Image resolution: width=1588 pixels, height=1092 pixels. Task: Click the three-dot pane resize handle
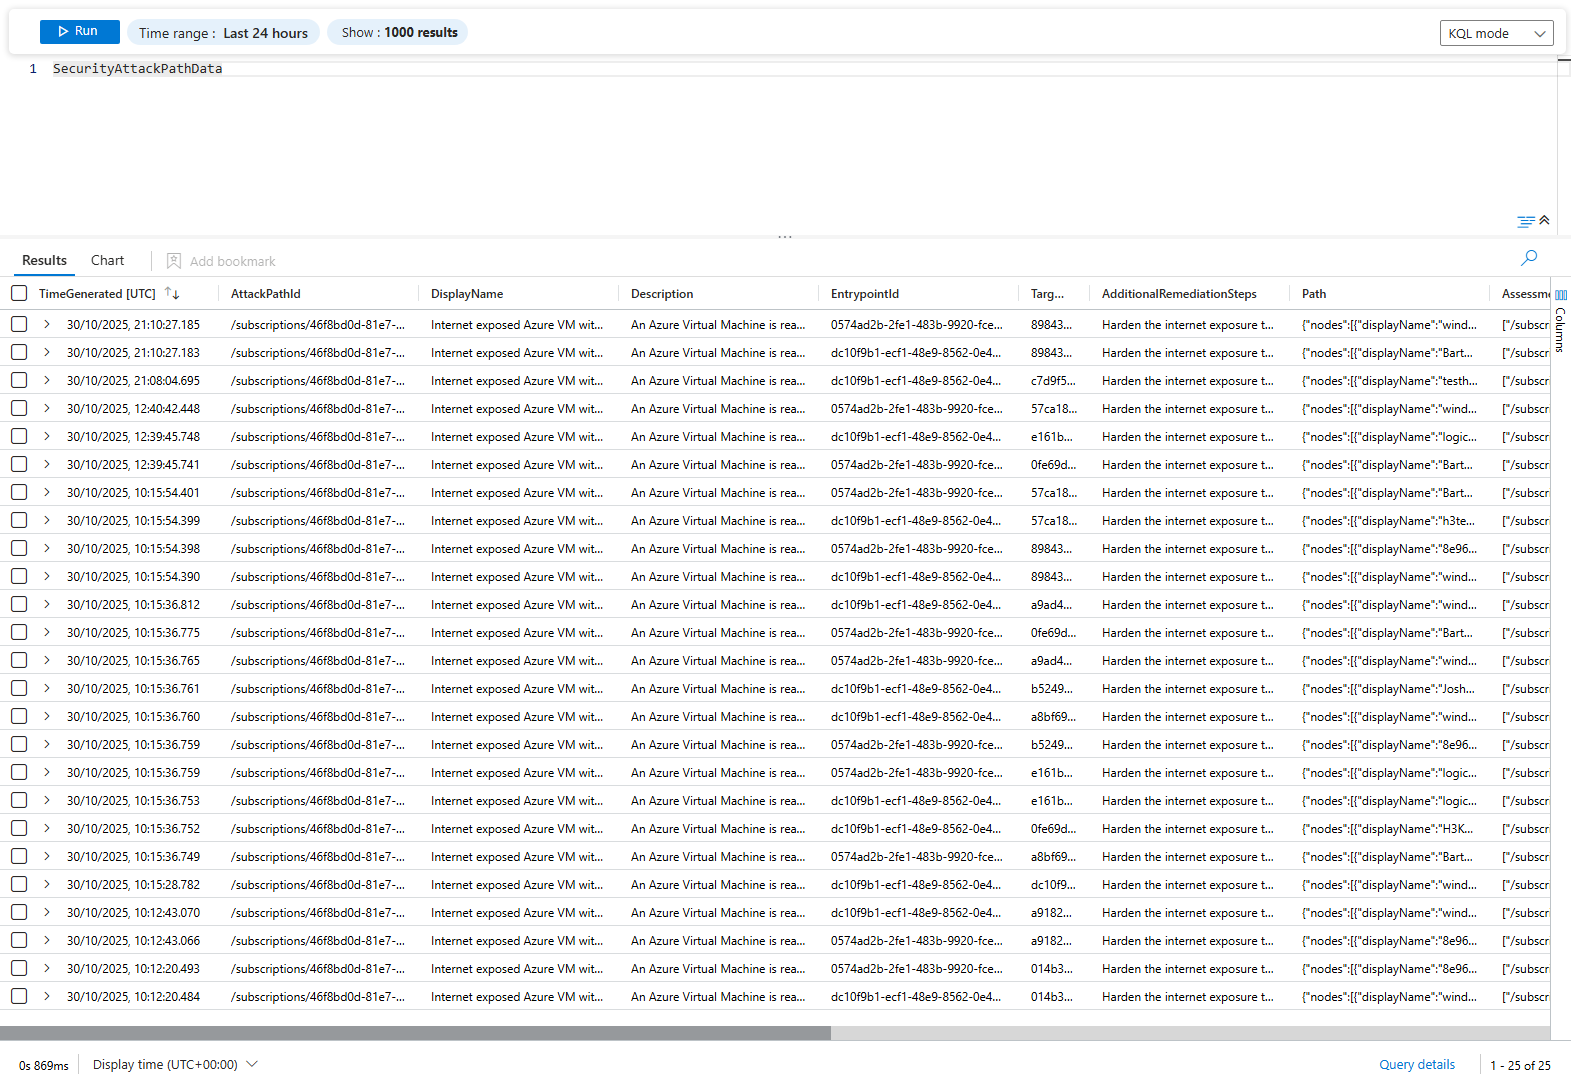tap(785, 237)
